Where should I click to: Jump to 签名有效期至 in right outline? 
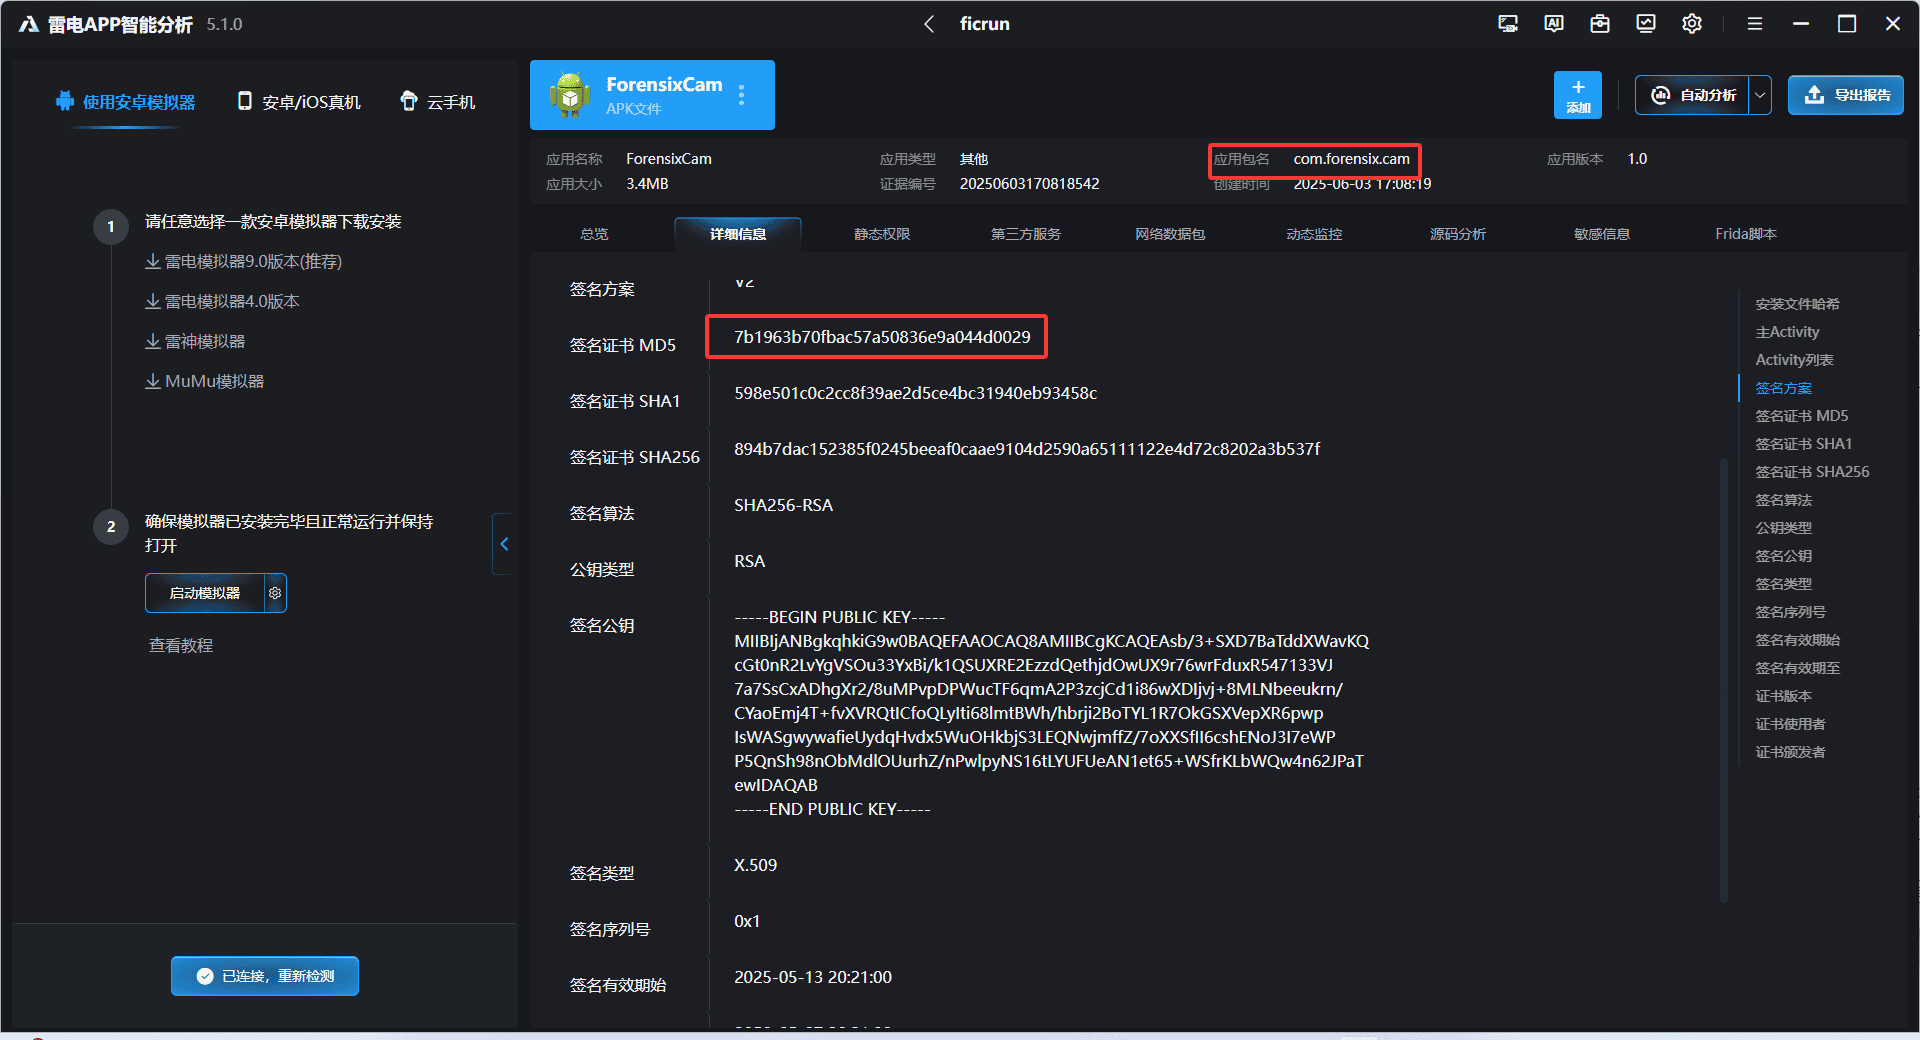1797,668
